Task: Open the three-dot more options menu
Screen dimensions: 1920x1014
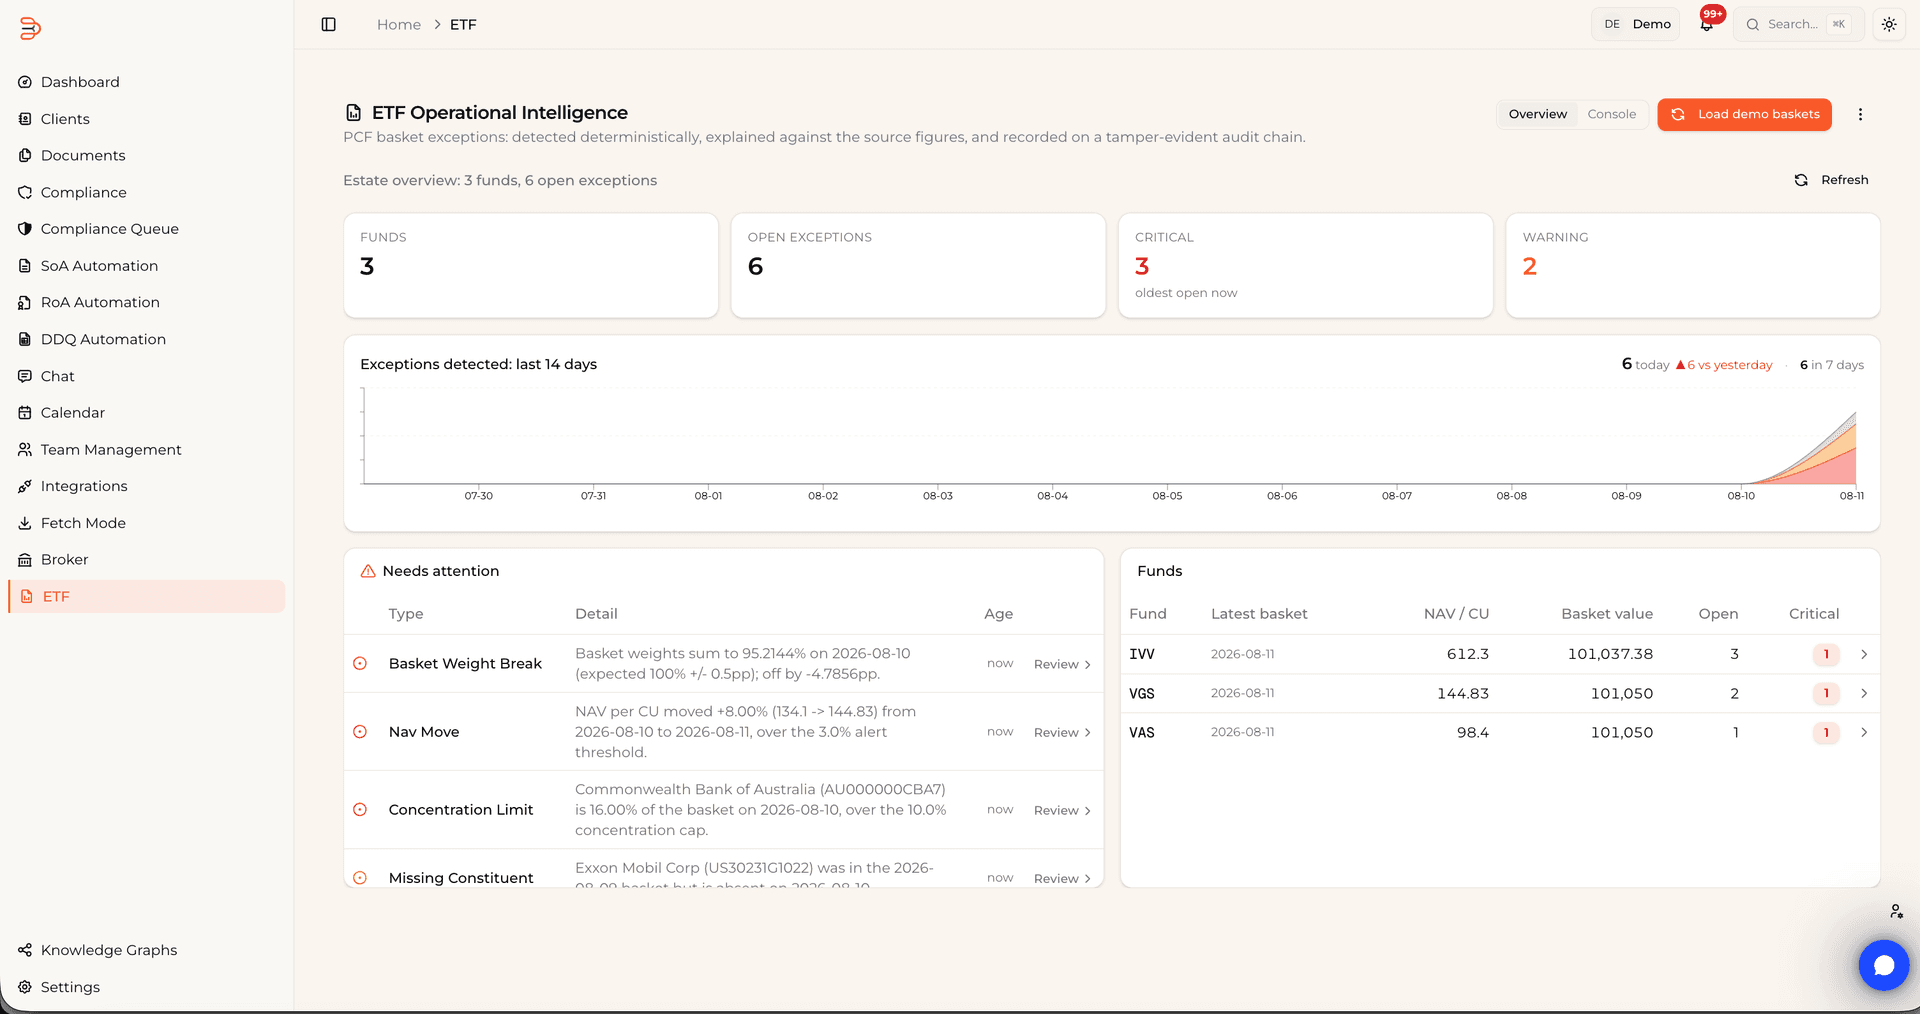Action: [x=1860, y=114]
